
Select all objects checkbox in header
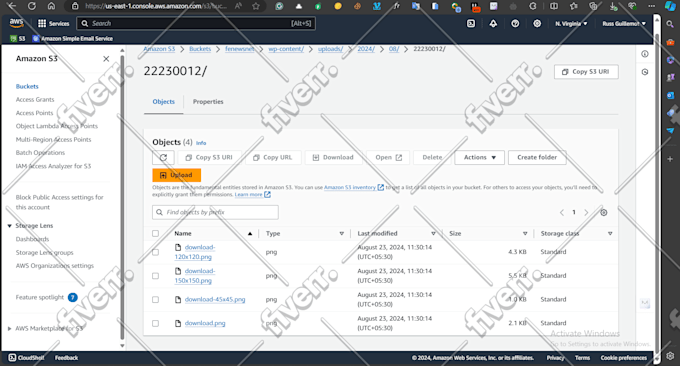(x=155, y=234)
